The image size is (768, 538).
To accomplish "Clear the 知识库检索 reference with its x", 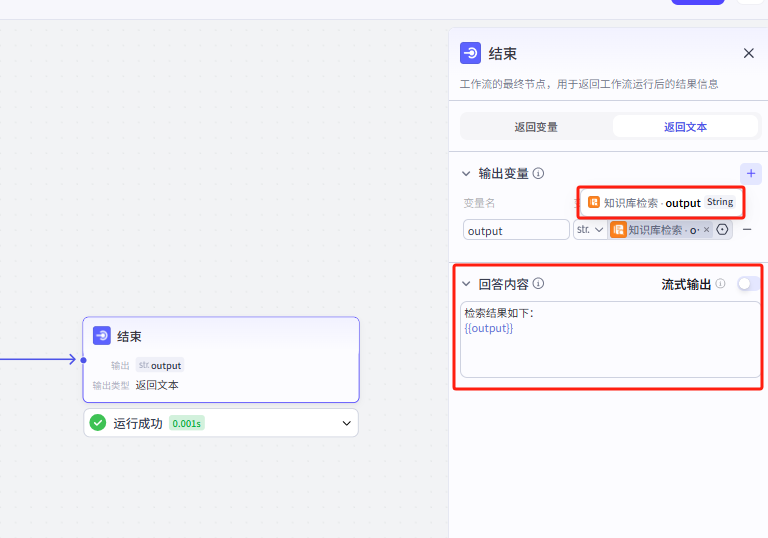I will click(x=706, y=230).
